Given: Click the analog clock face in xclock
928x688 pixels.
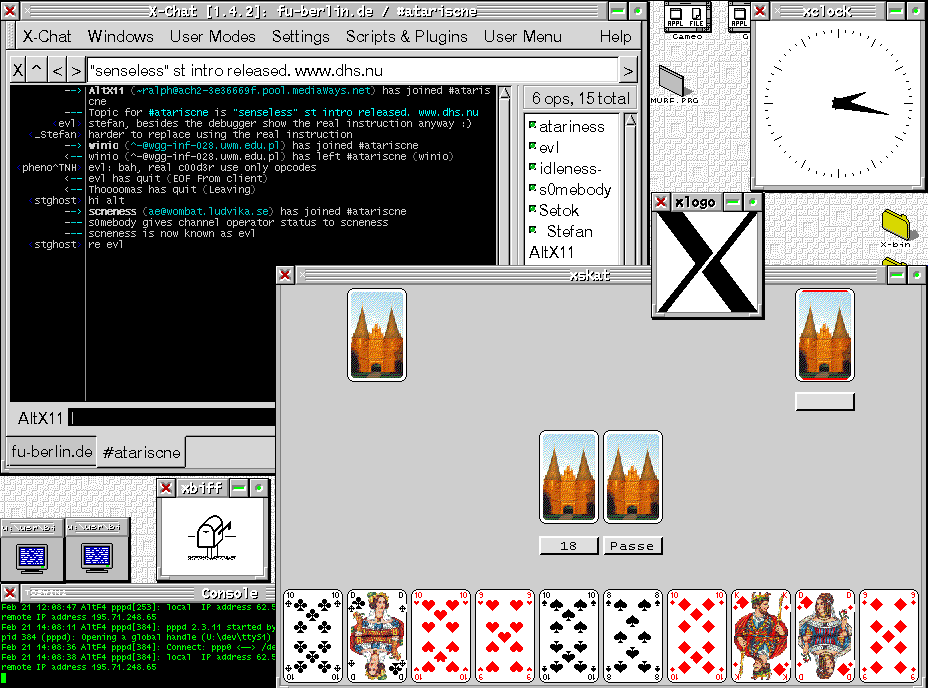Looking at the screenshot, I should (x=838, y=104).
